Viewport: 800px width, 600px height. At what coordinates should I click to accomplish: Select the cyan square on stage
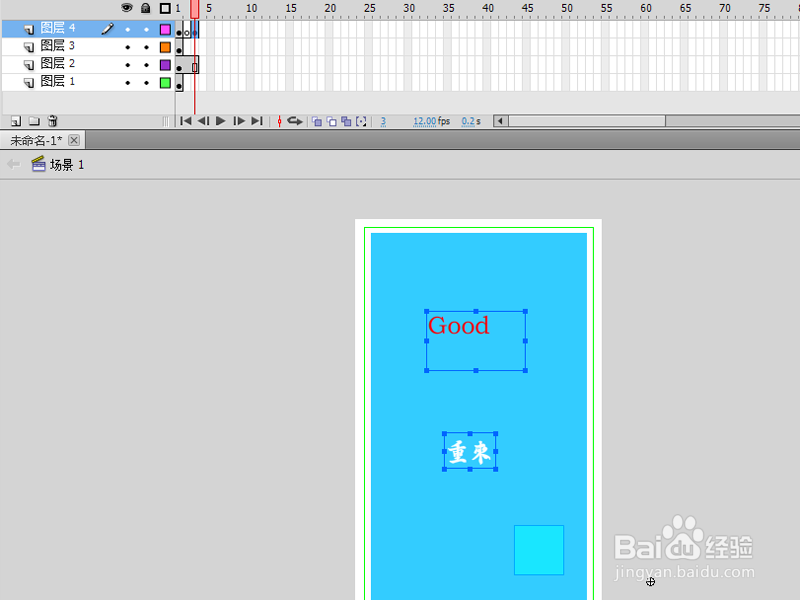coord(539,550)
